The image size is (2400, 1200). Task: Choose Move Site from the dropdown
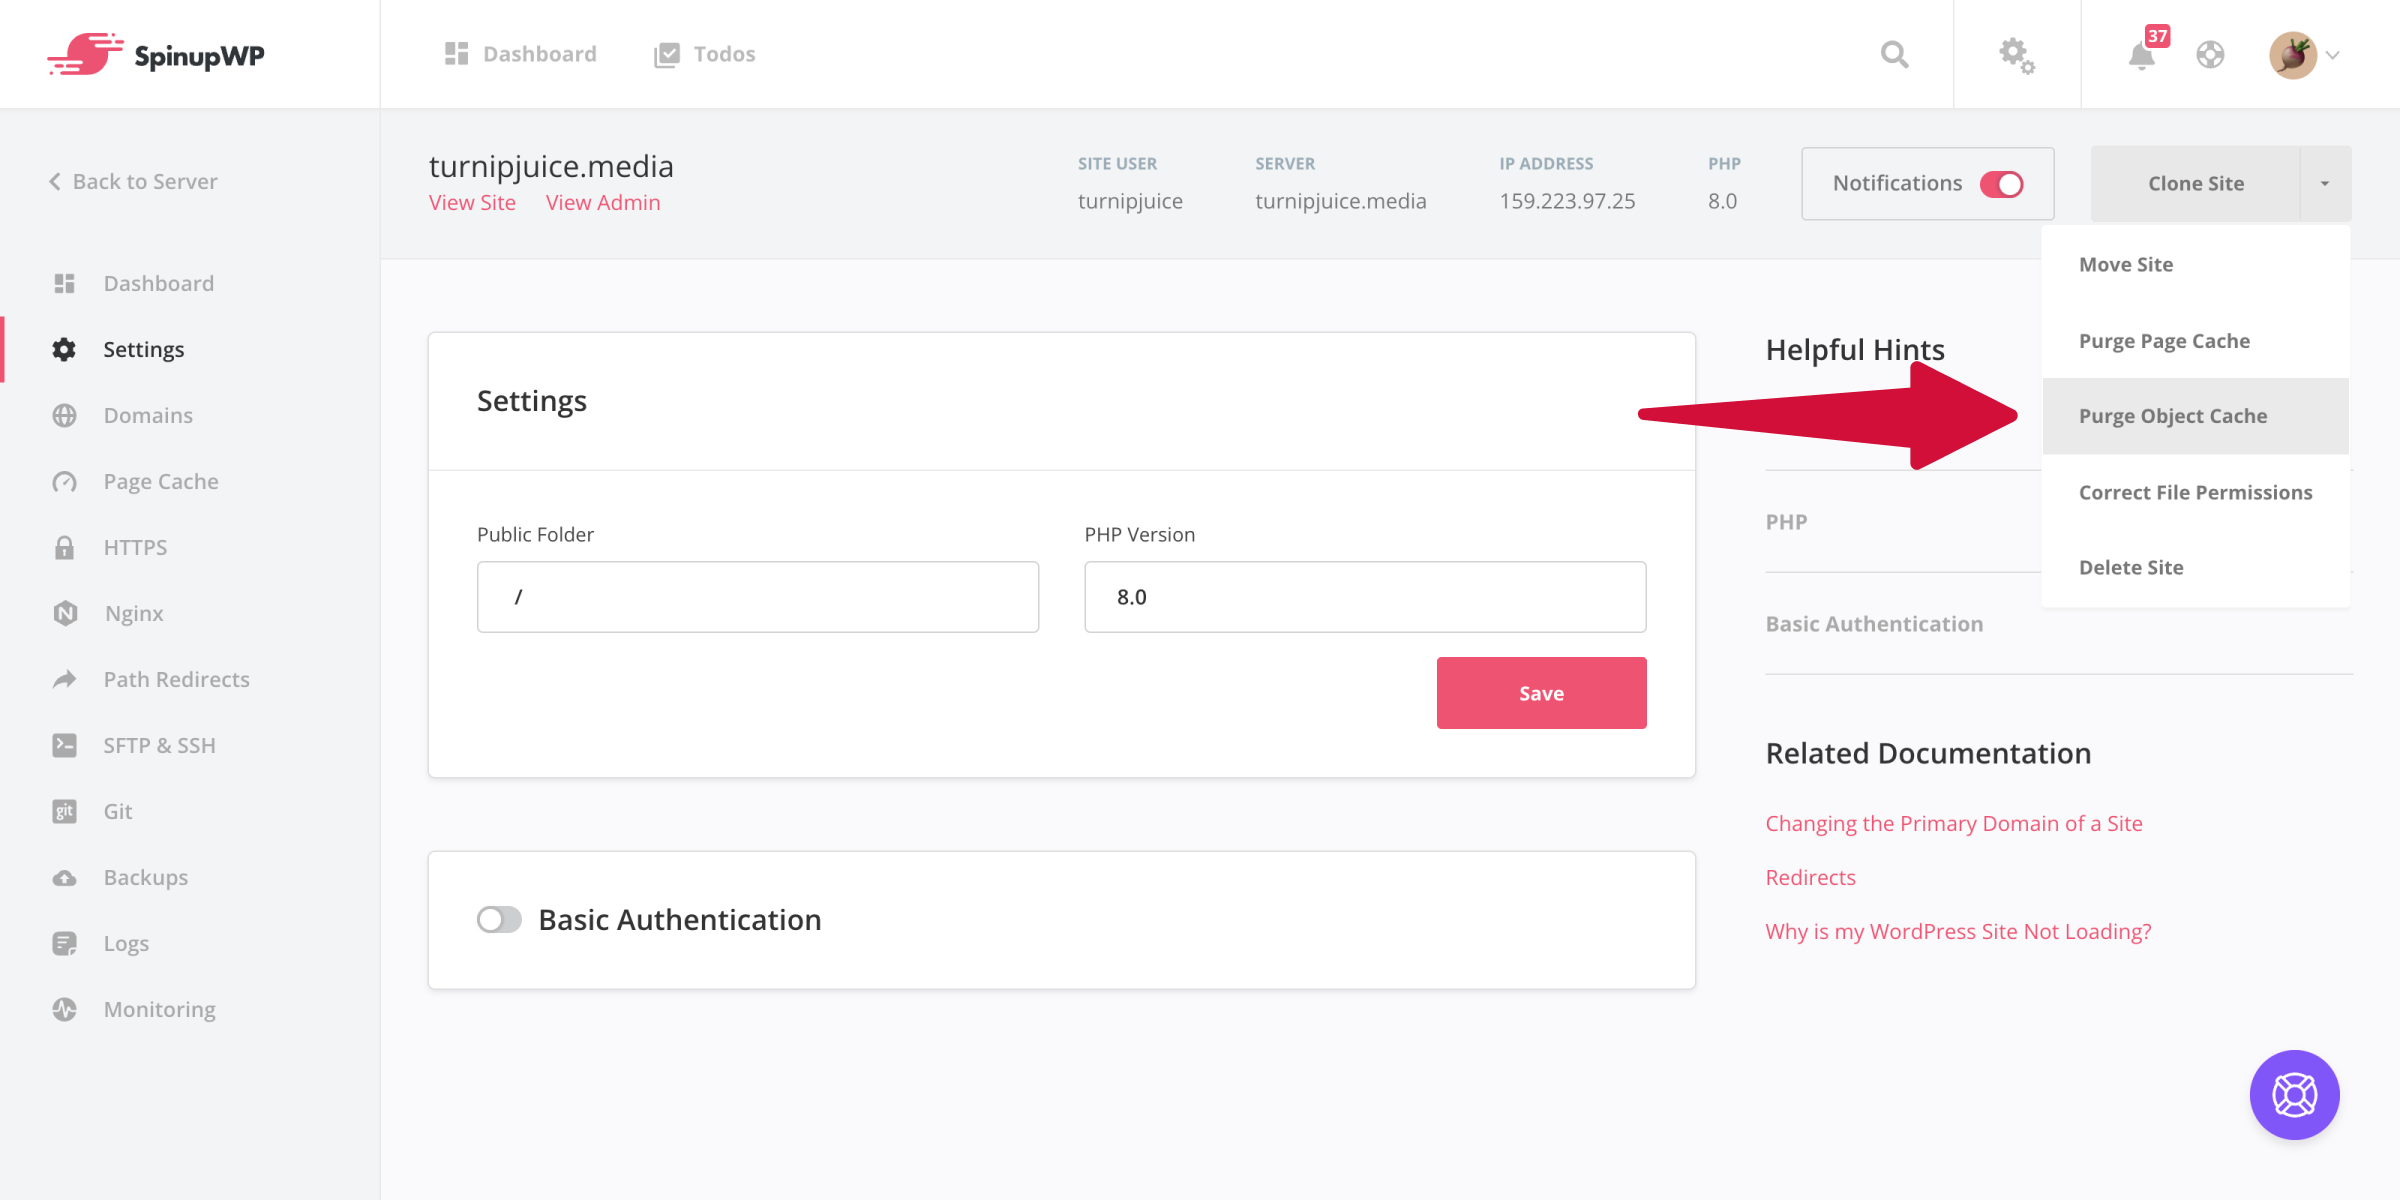pos(2196,264)
